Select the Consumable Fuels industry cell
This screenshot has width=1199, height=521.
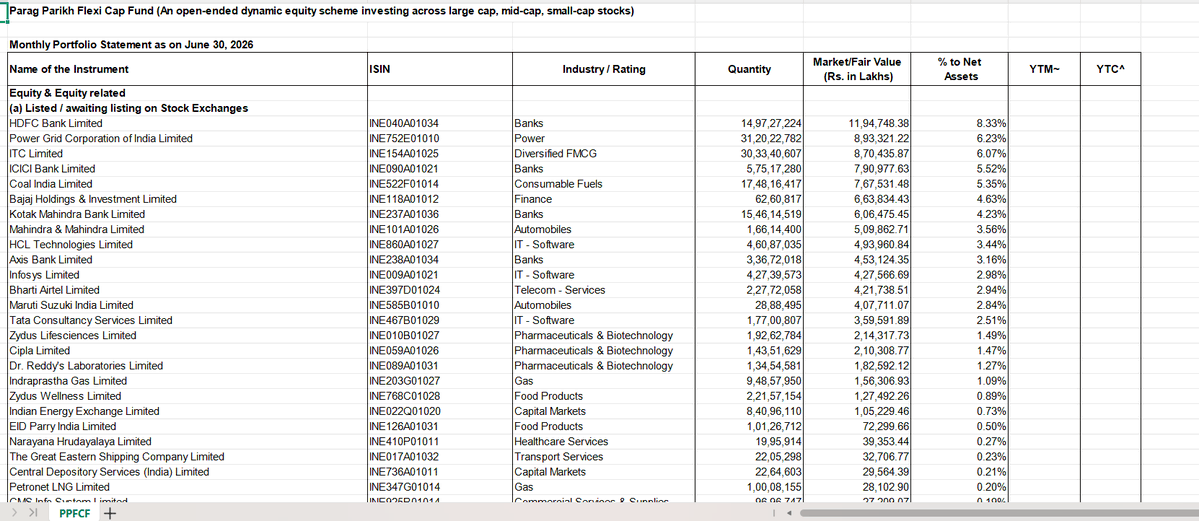pyautogui.click(x=603, y=184)
